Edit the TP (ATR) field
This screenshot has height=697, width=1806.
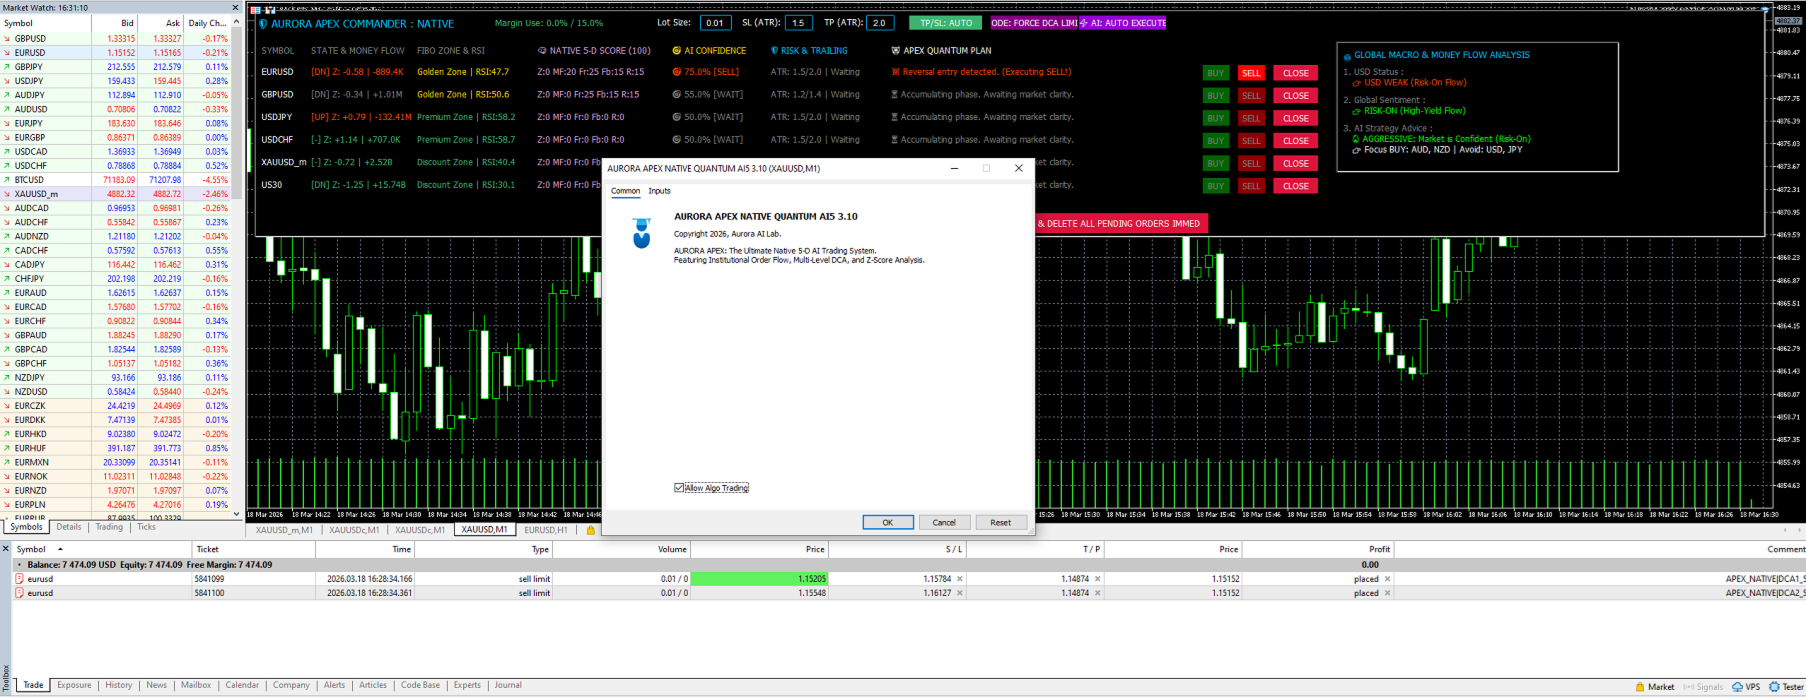[880, 23]
